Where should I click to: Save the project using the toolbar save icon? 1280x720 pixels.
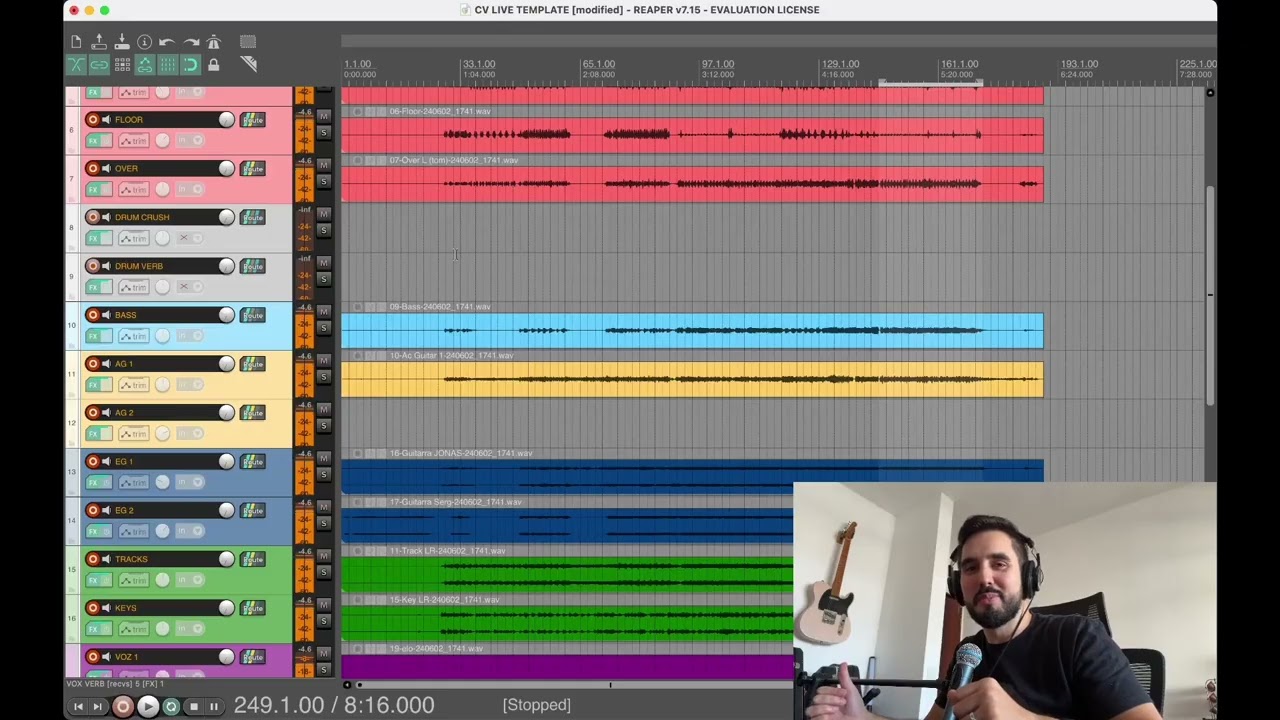122,42
